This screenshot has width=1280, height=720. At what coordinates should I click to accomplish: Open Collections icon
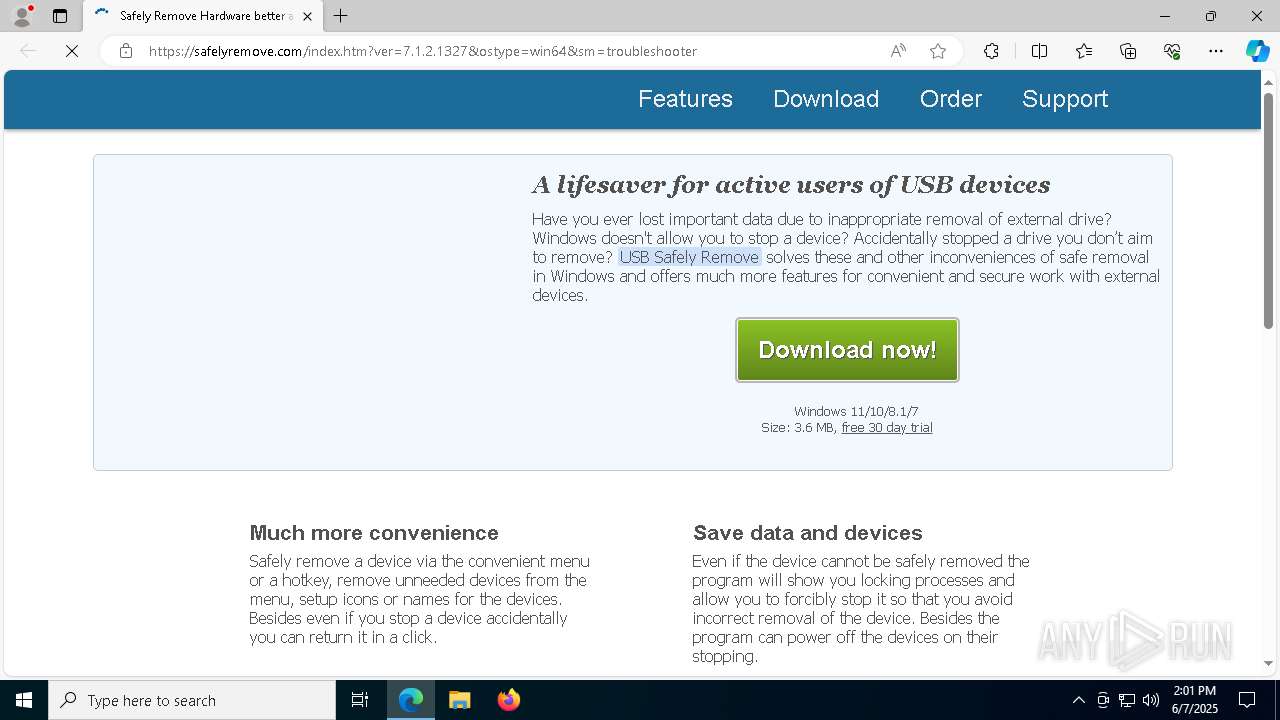1128,51
